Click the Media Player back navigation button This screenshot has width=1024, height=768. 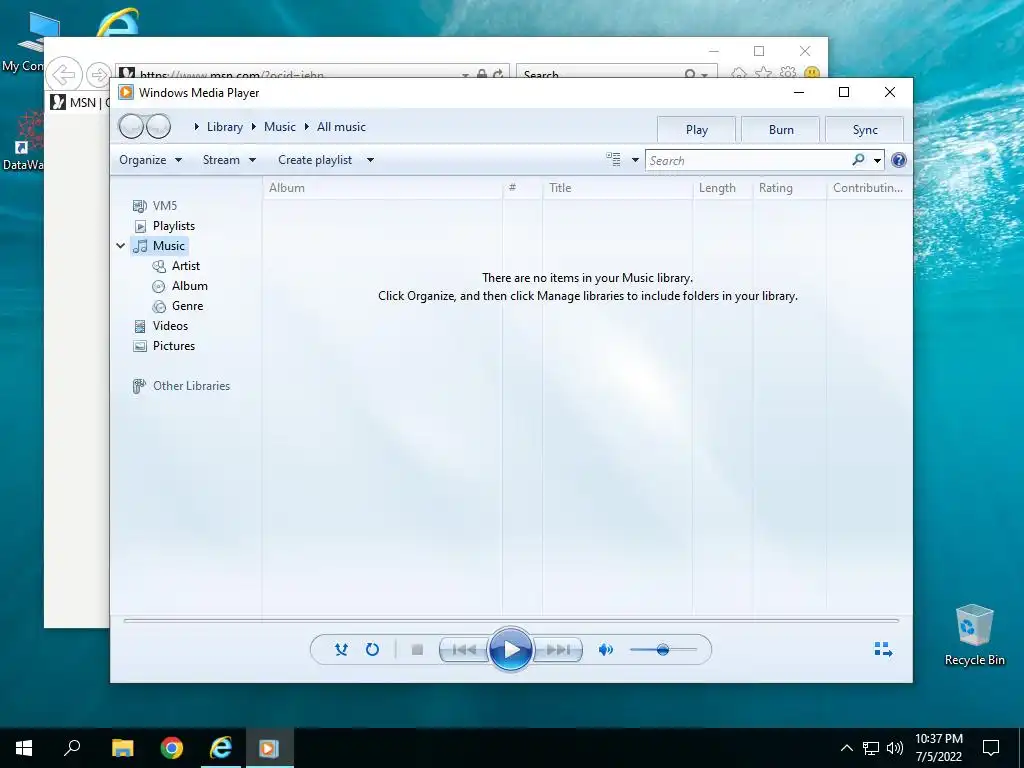[131, 126]
